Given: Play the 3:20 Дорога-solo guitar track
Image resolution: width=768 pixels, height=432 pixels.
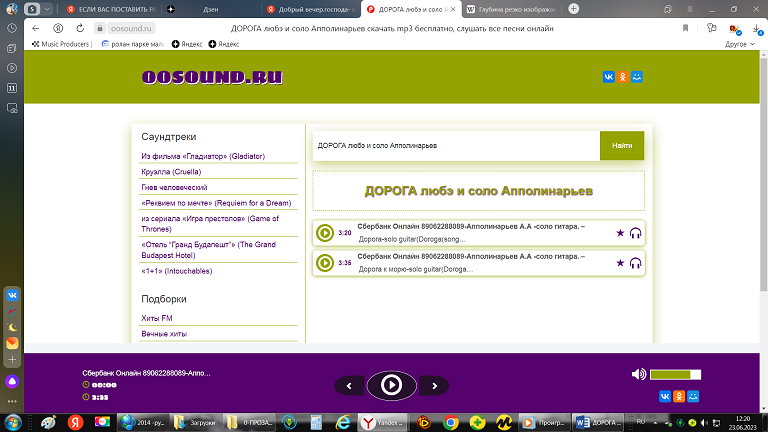Looking at the screenshot, I should [325, 233].
